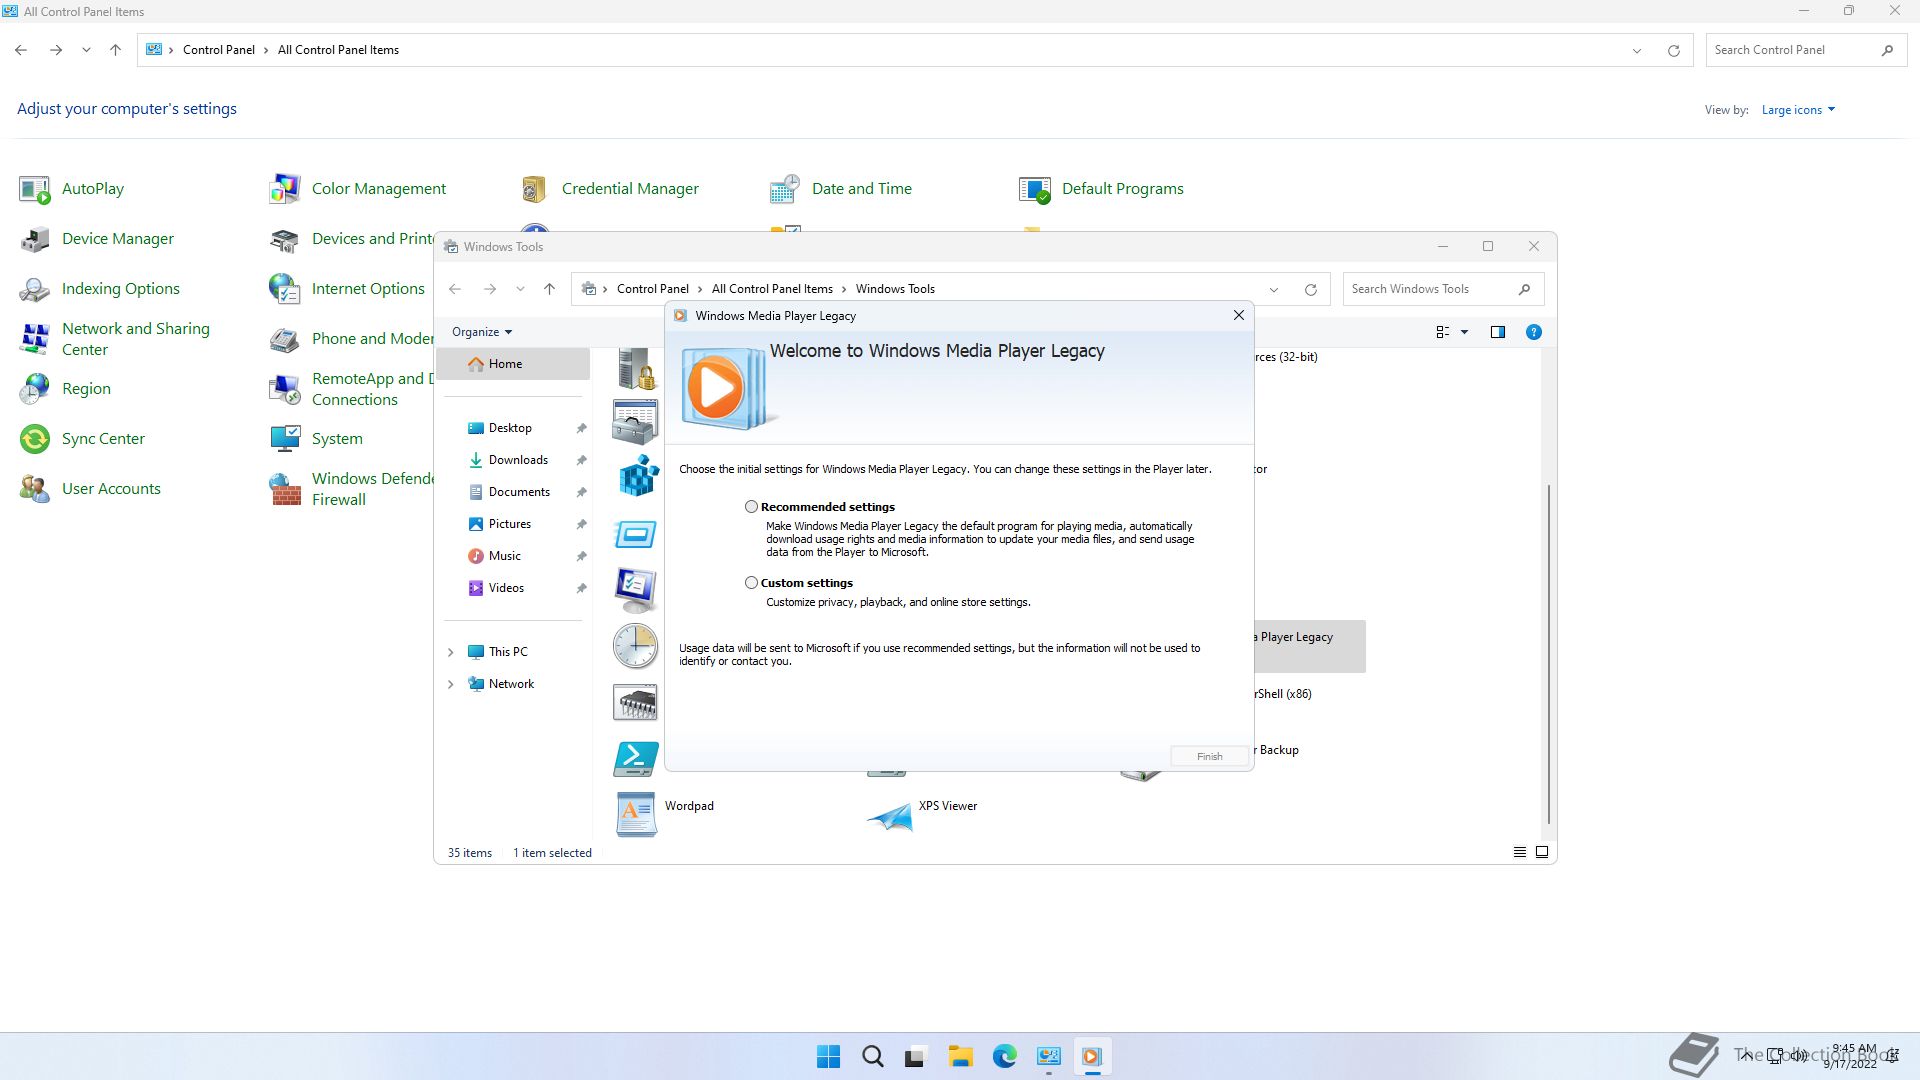Screen dimensions: 1920x1080
Task: Click the Finish button in the Media Player dialog
Action: (x=1209, y=756)
